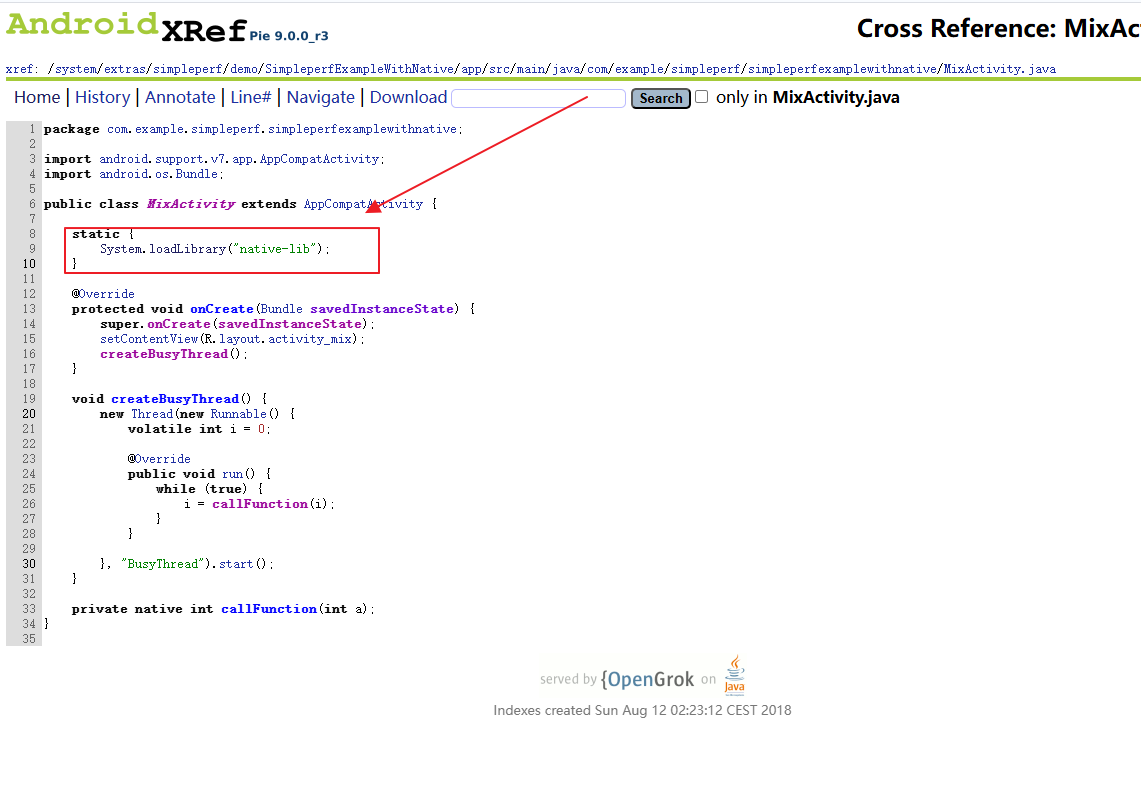The height and width of the screenshot is (792, 1141).
Task: Click the run method on line 24
Action: point(233,474)
